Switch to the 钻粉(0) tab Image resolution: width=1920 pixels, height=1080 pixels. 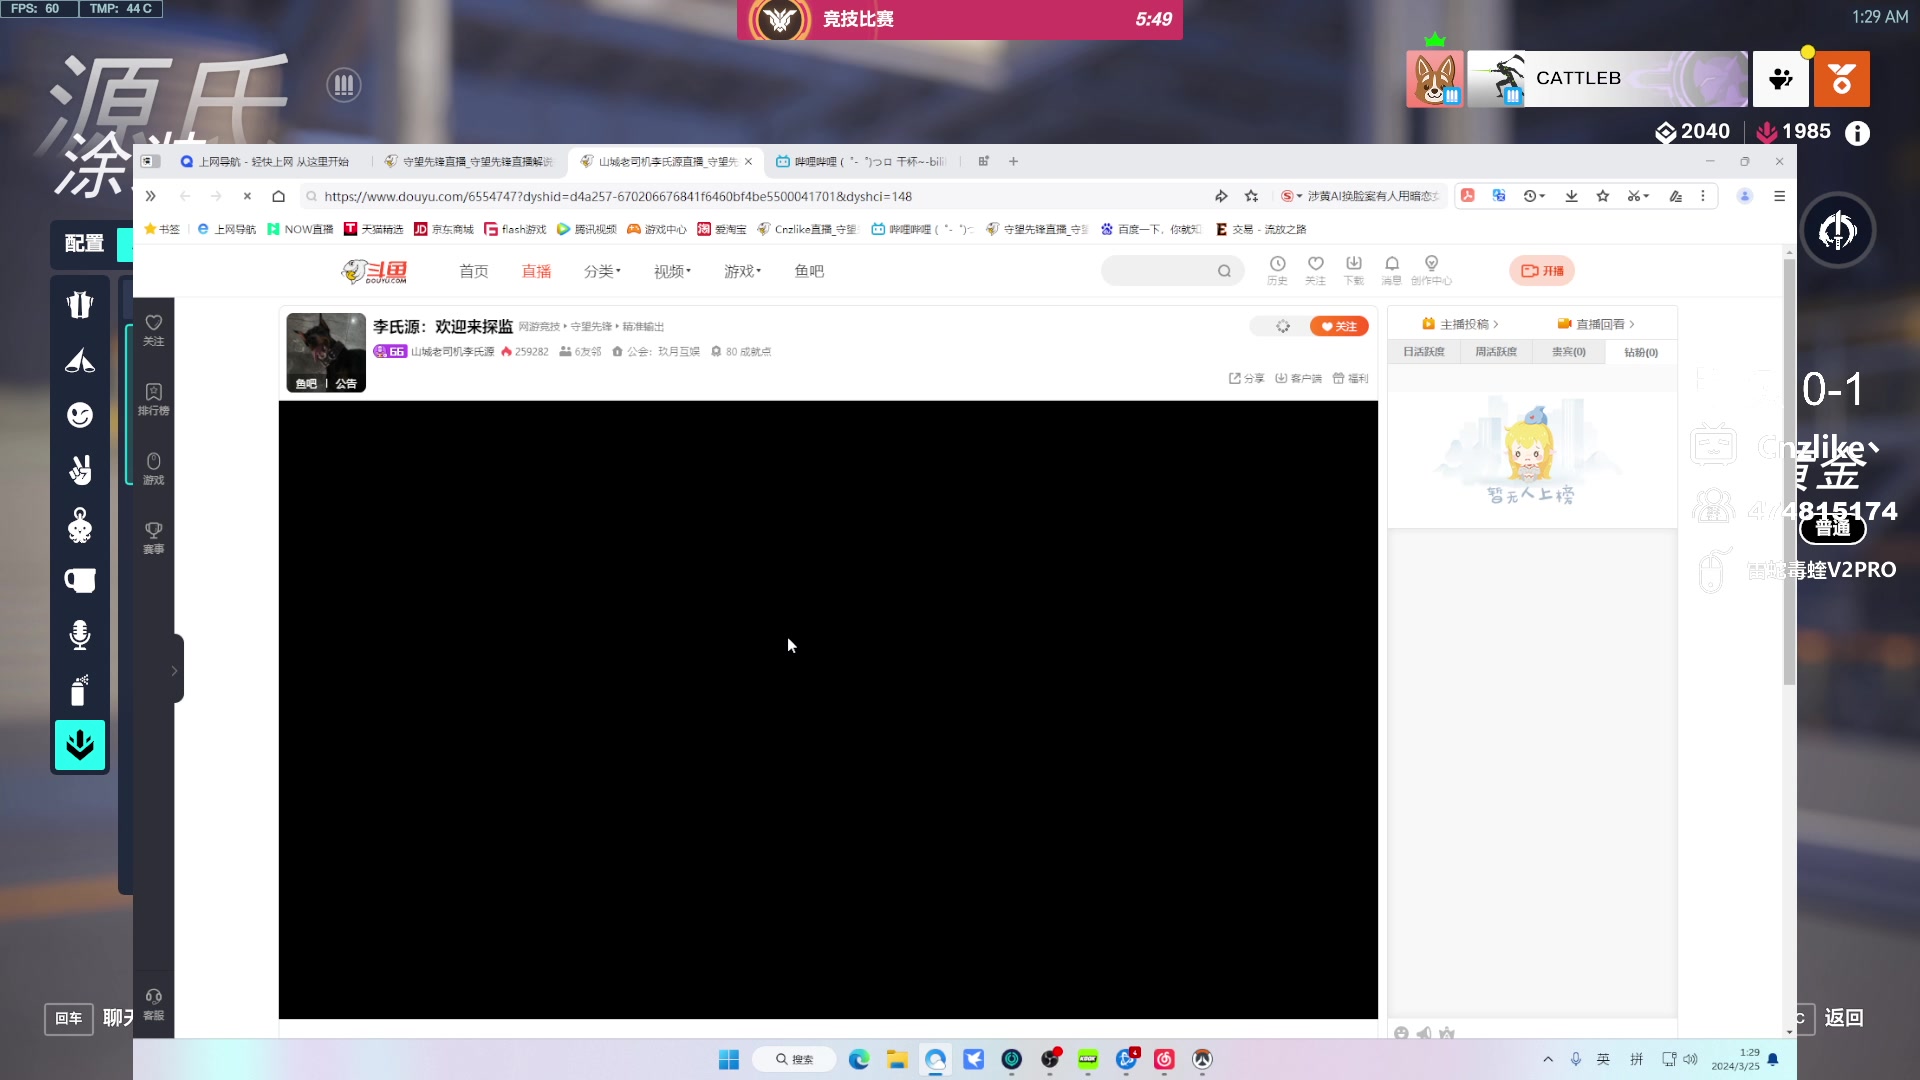[x=1640, y=352]
